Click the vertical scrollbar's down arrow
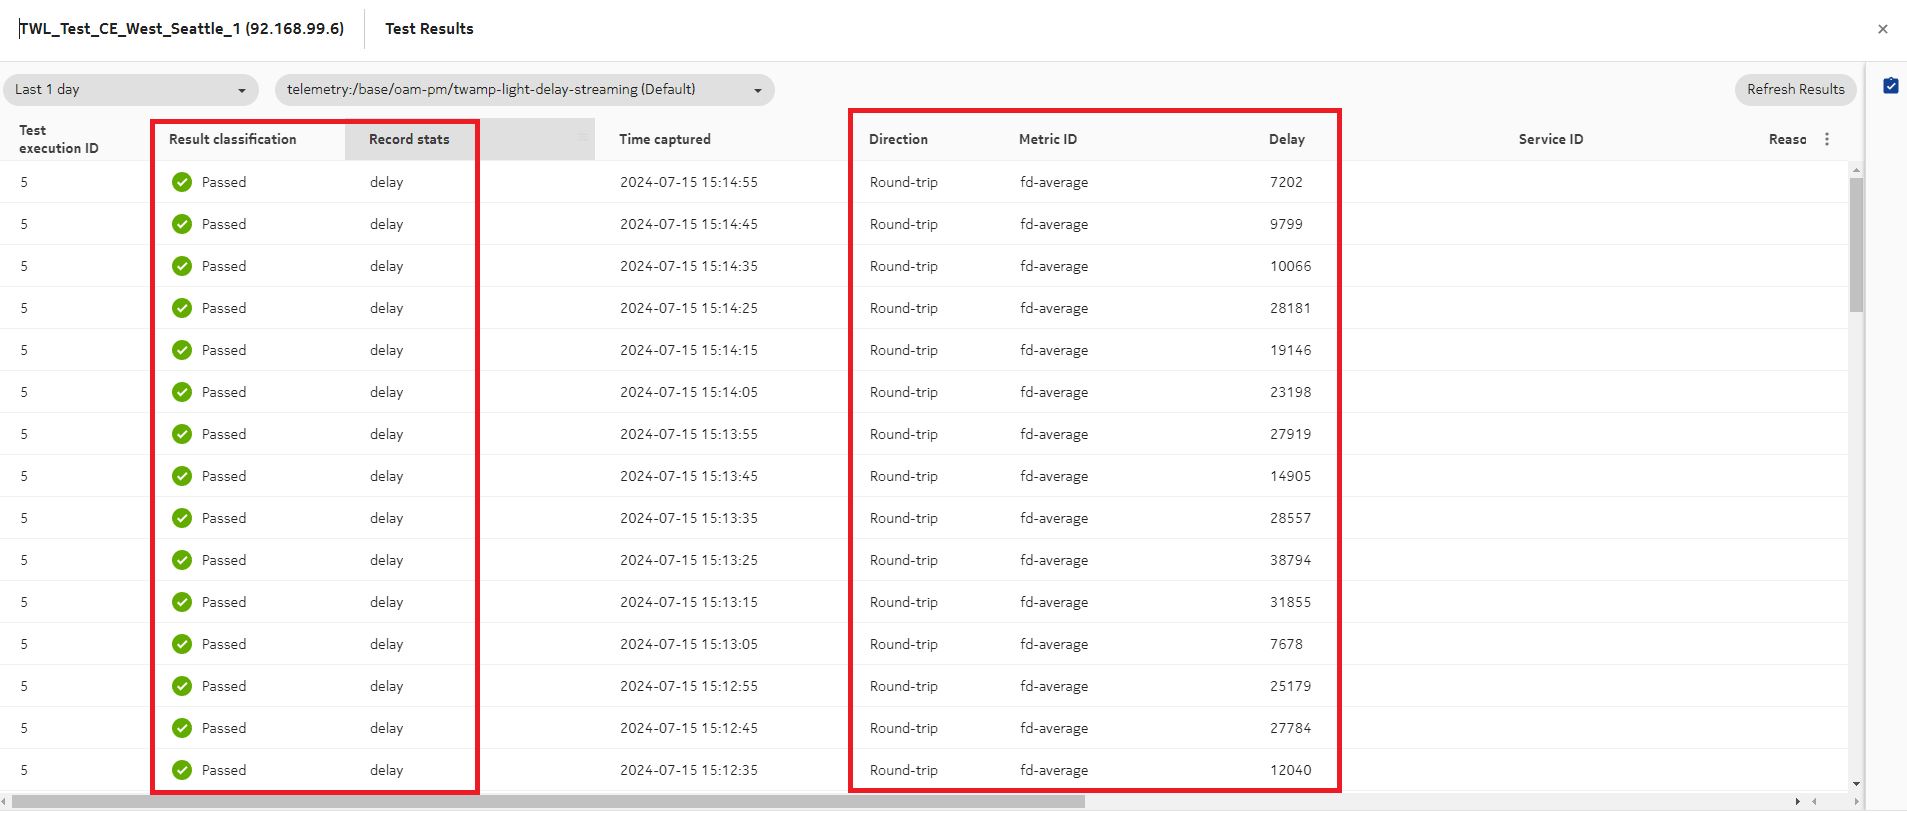 click(1856, 784)
